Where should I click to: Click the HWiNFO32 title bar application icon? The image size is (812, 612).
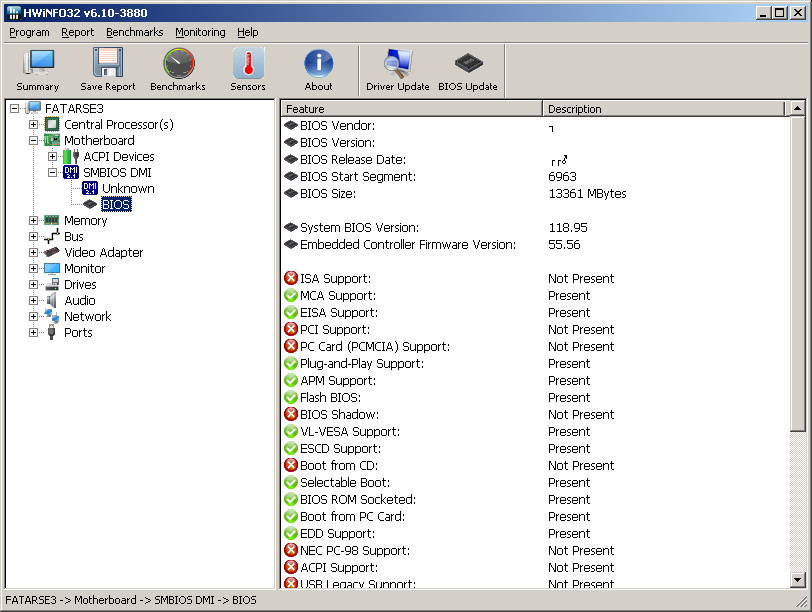[x=14, y=12]
